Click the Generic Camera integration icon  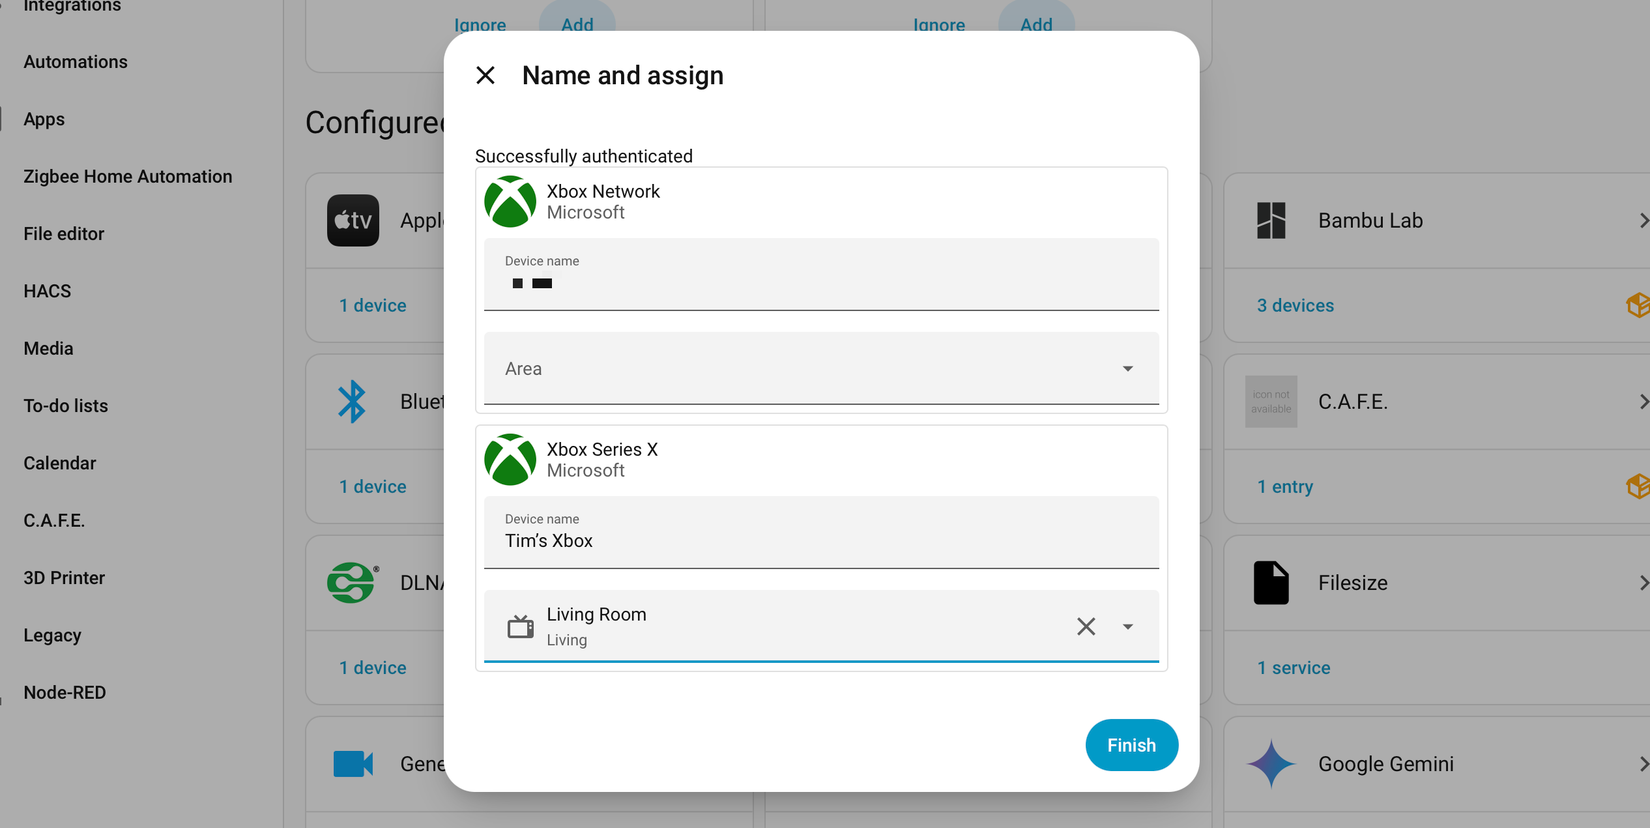[353, 764]
